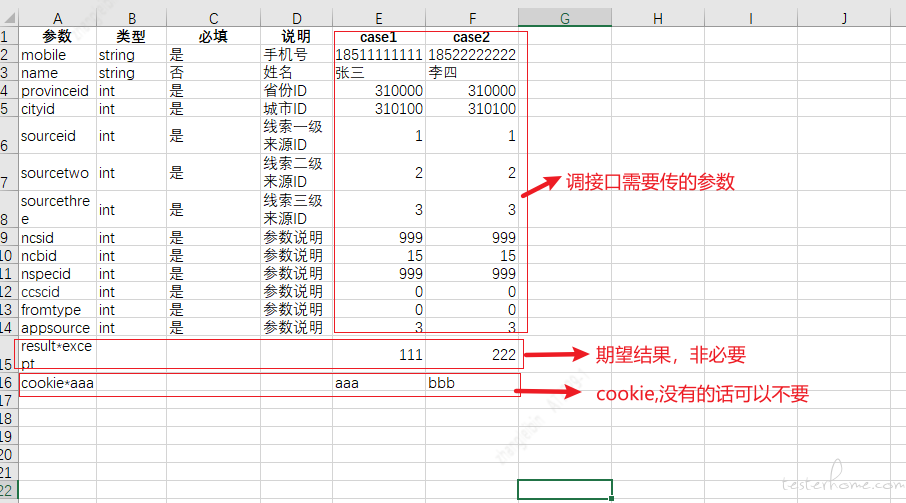Click cell containing '参数' header
Screen dimensions: 906x503
click(x=57, y=36)
